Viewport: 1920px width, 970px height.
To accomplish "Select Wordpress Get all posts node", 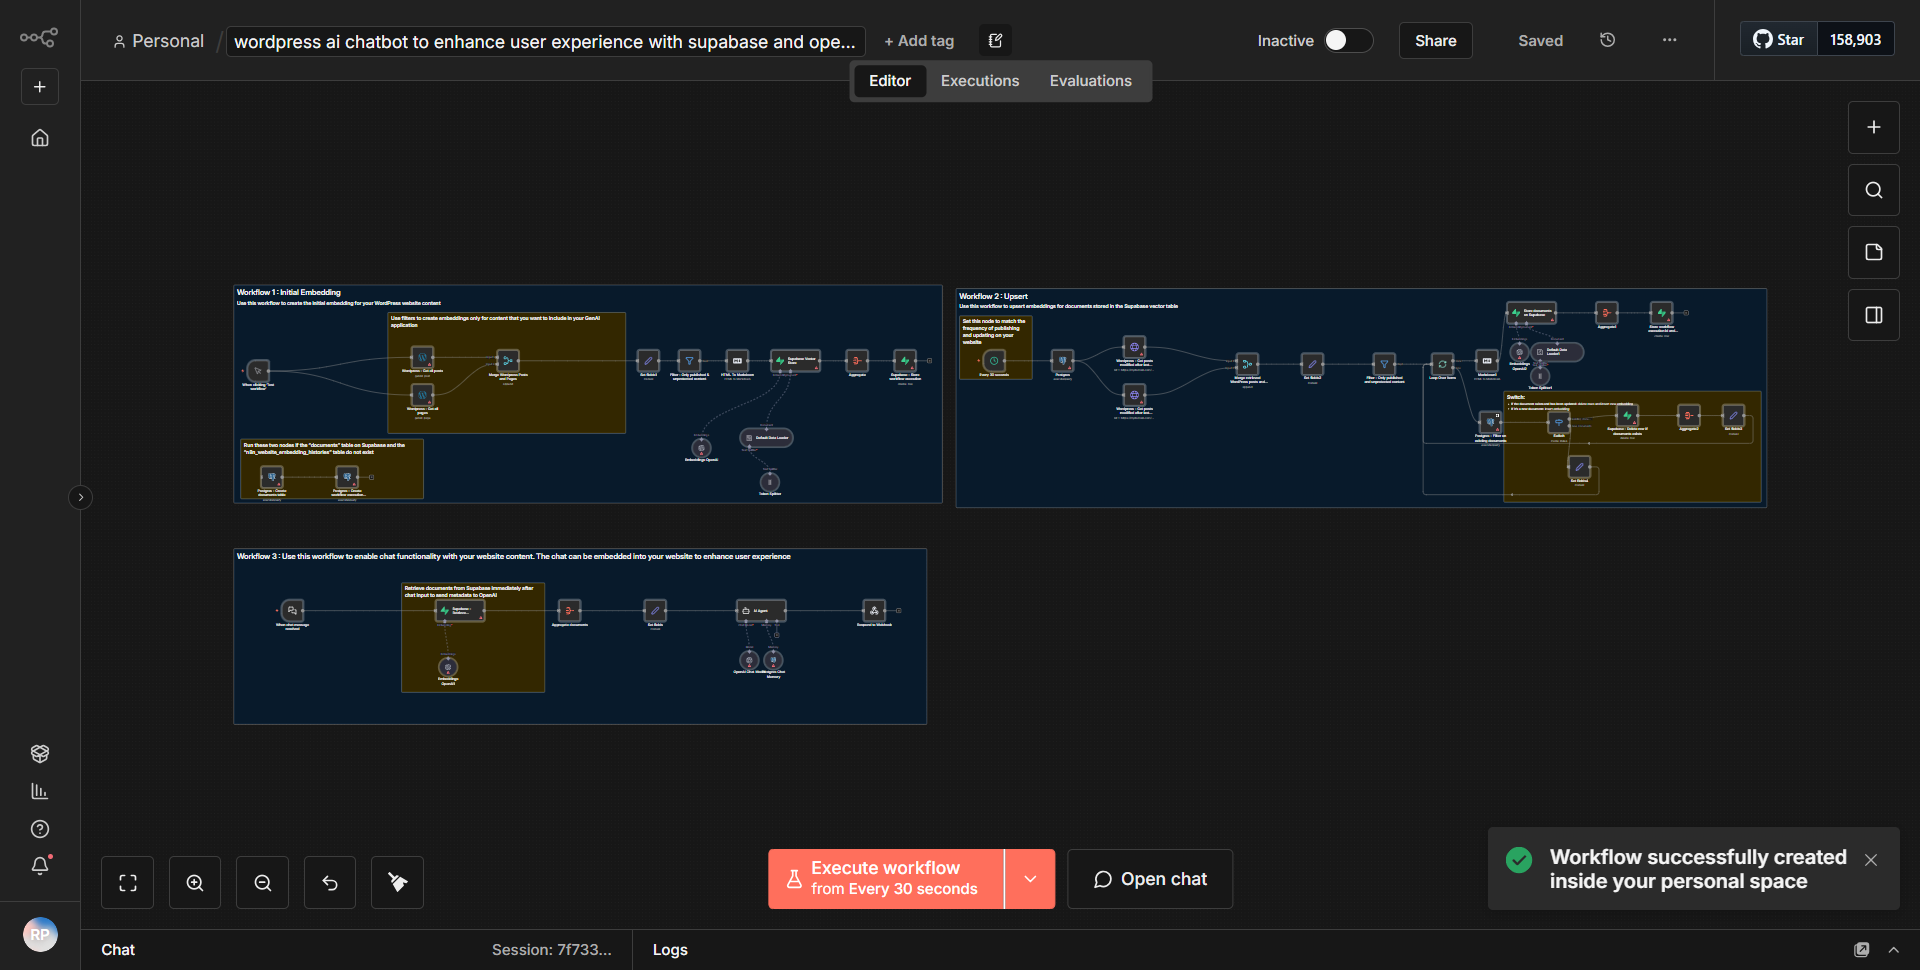I will (x=423, y=357).
